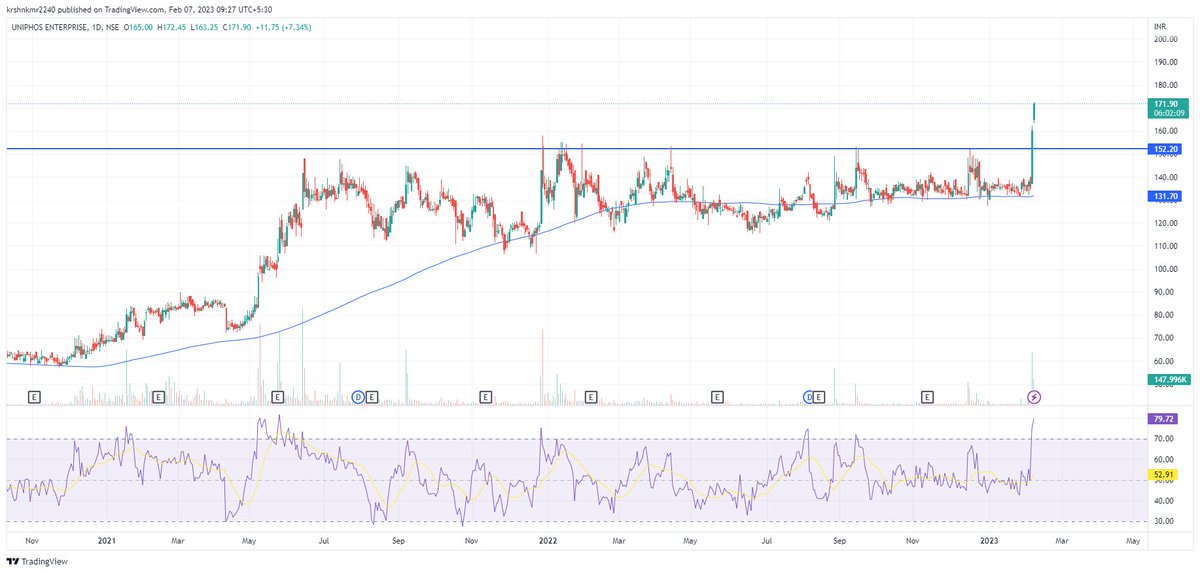Click the purple lightning event marker
The height and width of the screenshot is (573, 1200).
click(x=1035, y=397)
